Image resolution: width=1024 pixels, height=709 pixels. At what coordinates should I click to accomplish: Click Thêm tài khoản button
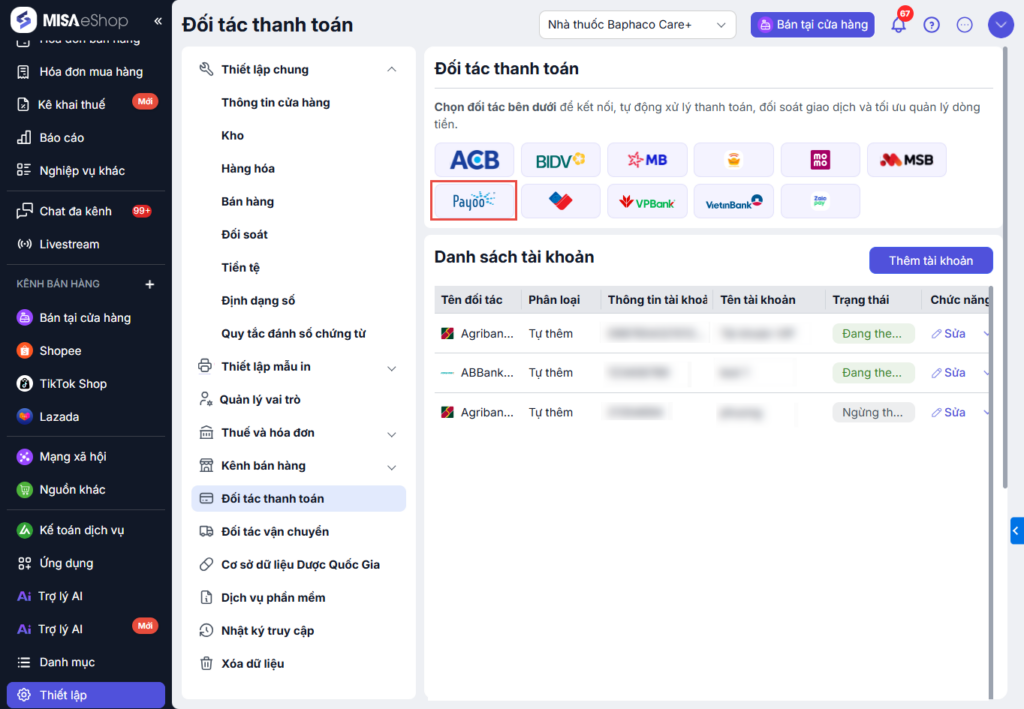tap(931, 260)
